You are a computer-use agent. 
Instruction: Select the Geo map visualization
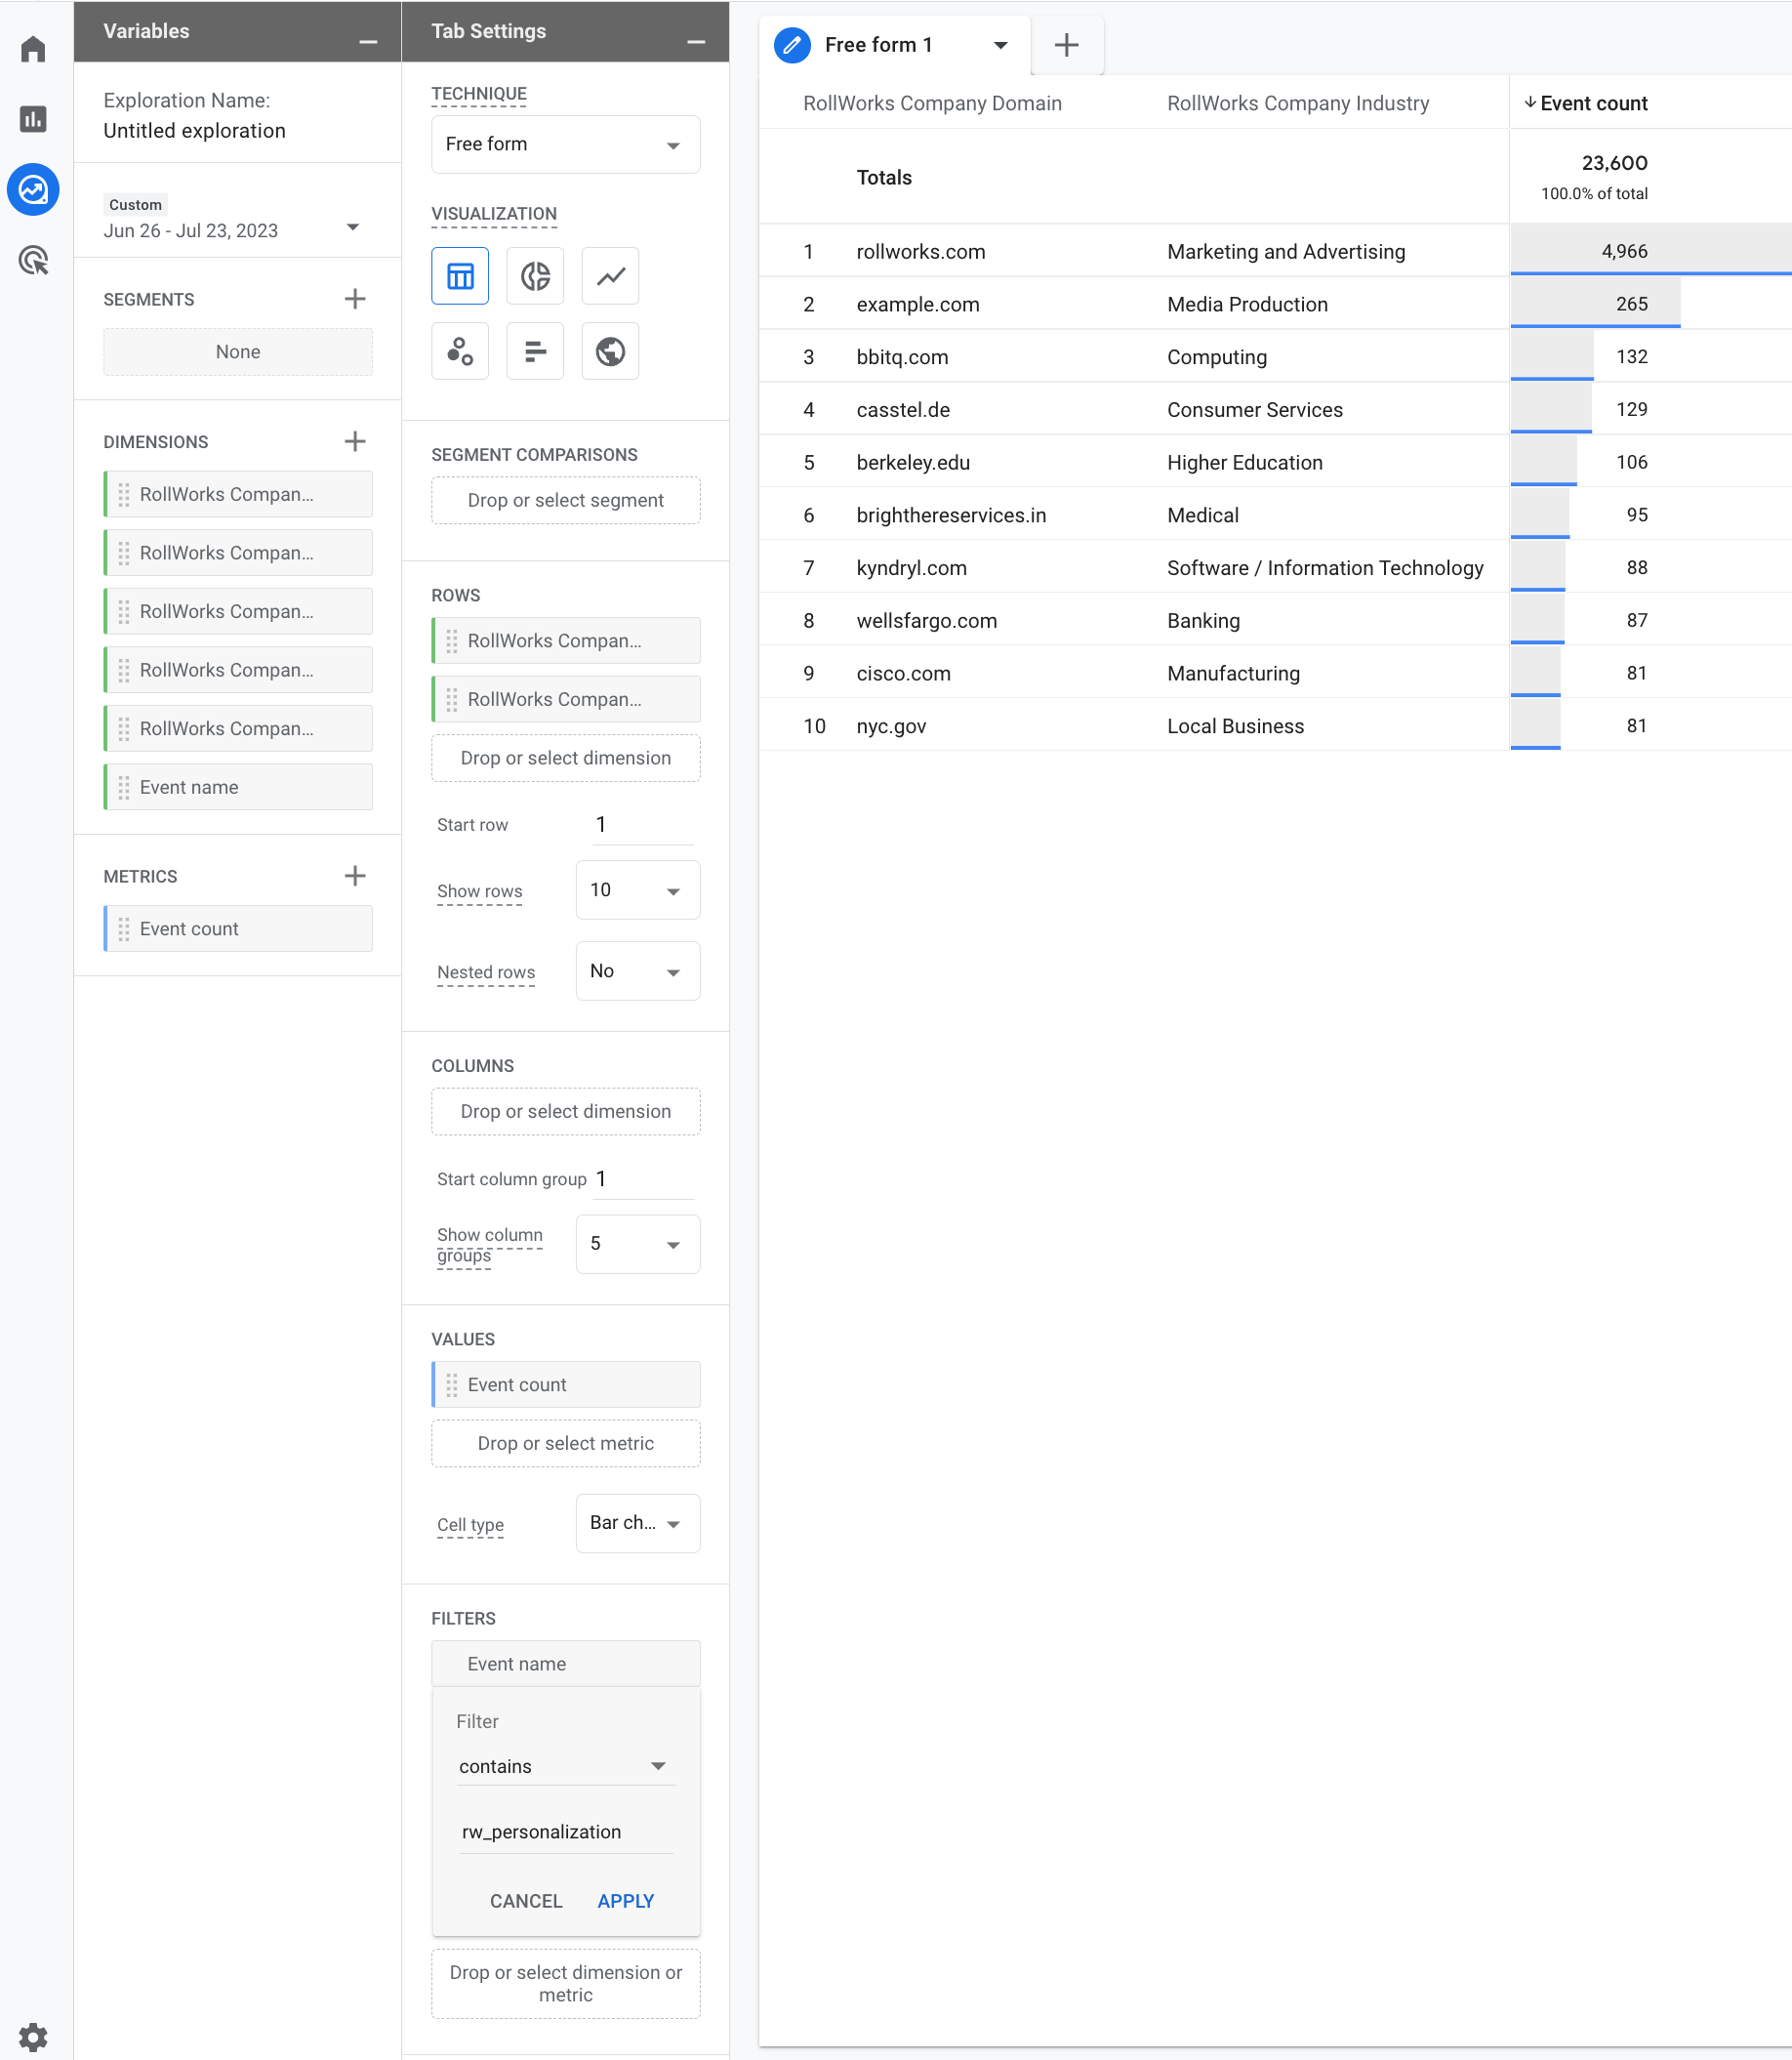point(610,351)
